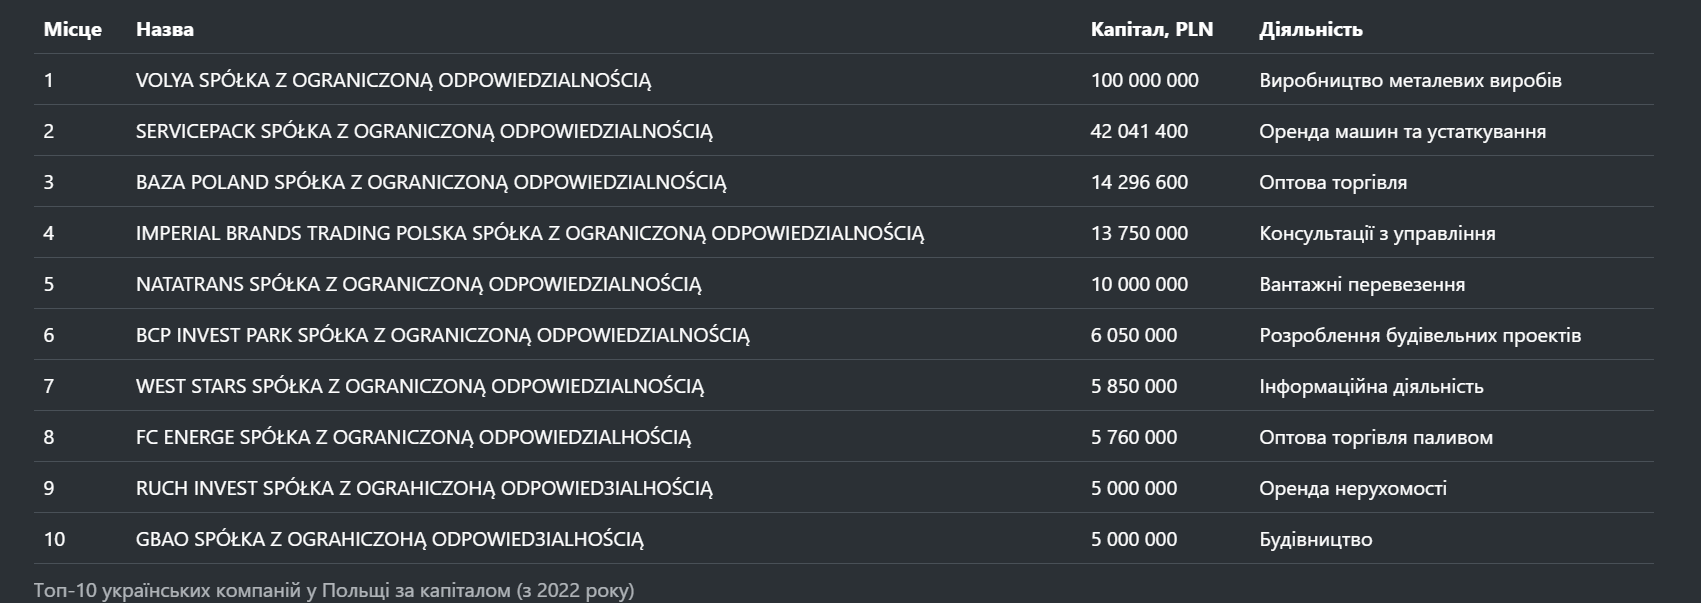Viewport: 1701px width, 603px height.
Task: Click the BCP INVEST PARK name
Action: tap(442, 336)
